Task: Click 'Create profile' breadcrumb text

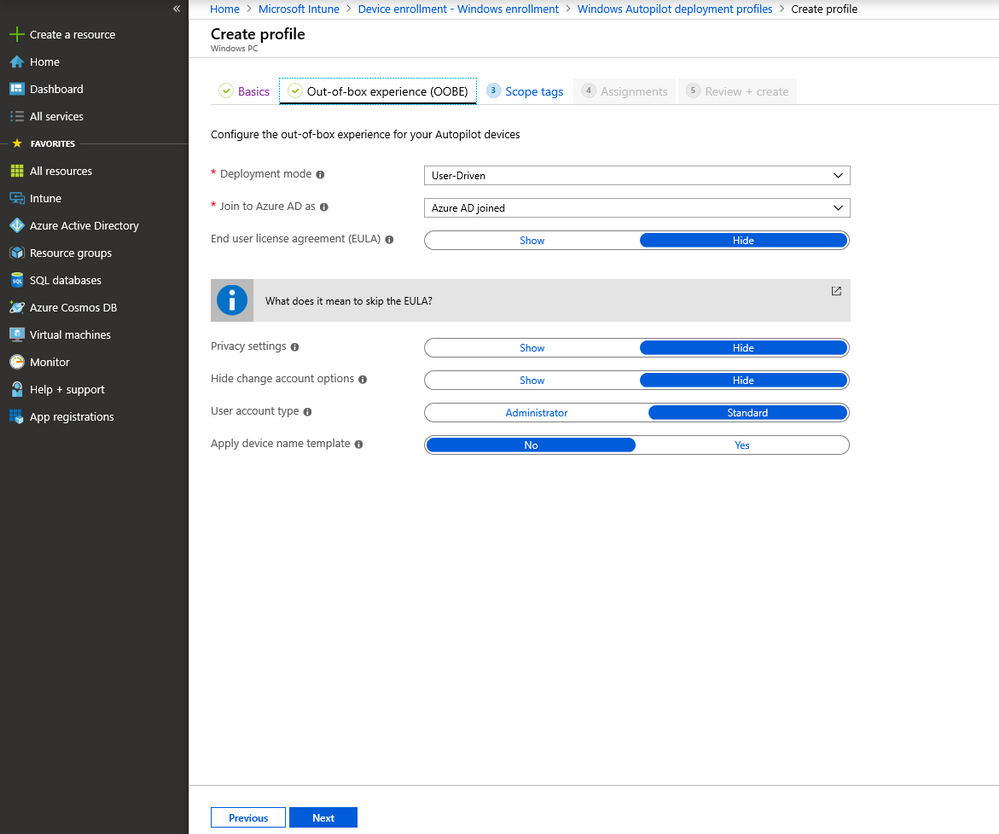Action: tap(824, 9)
